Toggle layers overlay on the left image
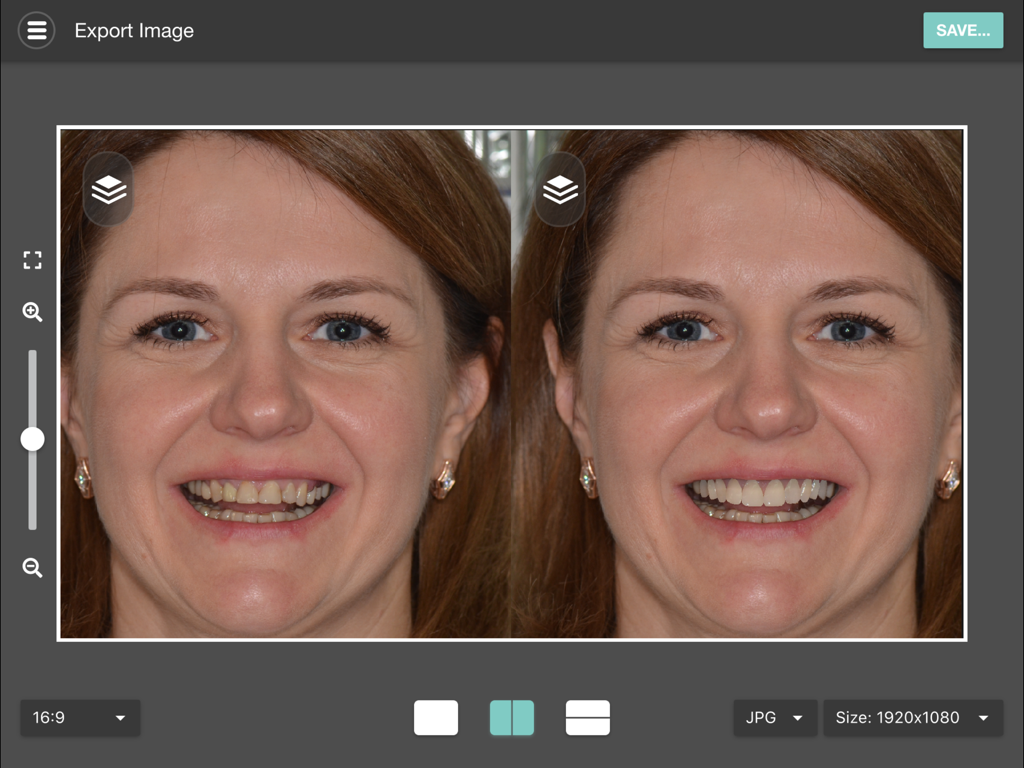This screenshot has height=768, width=1024. [106, 189]
